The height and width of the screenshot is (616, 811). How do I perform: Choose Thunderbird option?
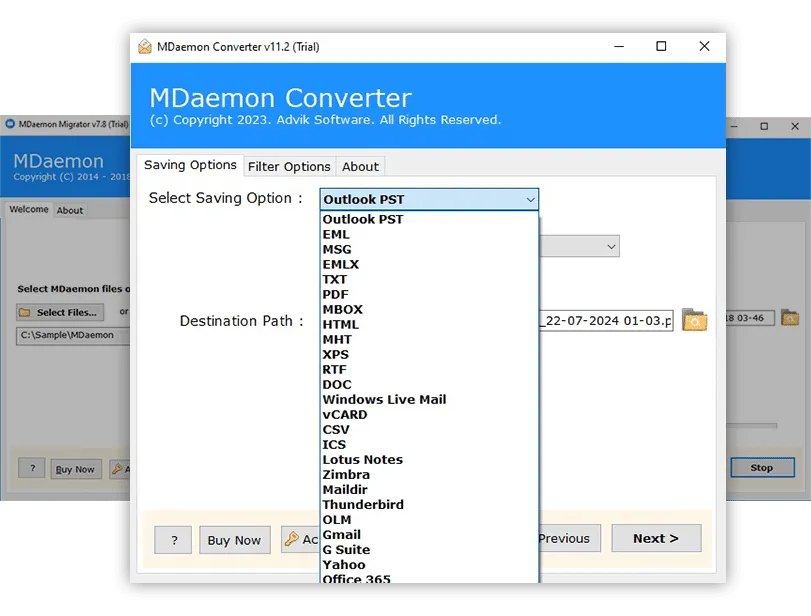tap(429, 504)
